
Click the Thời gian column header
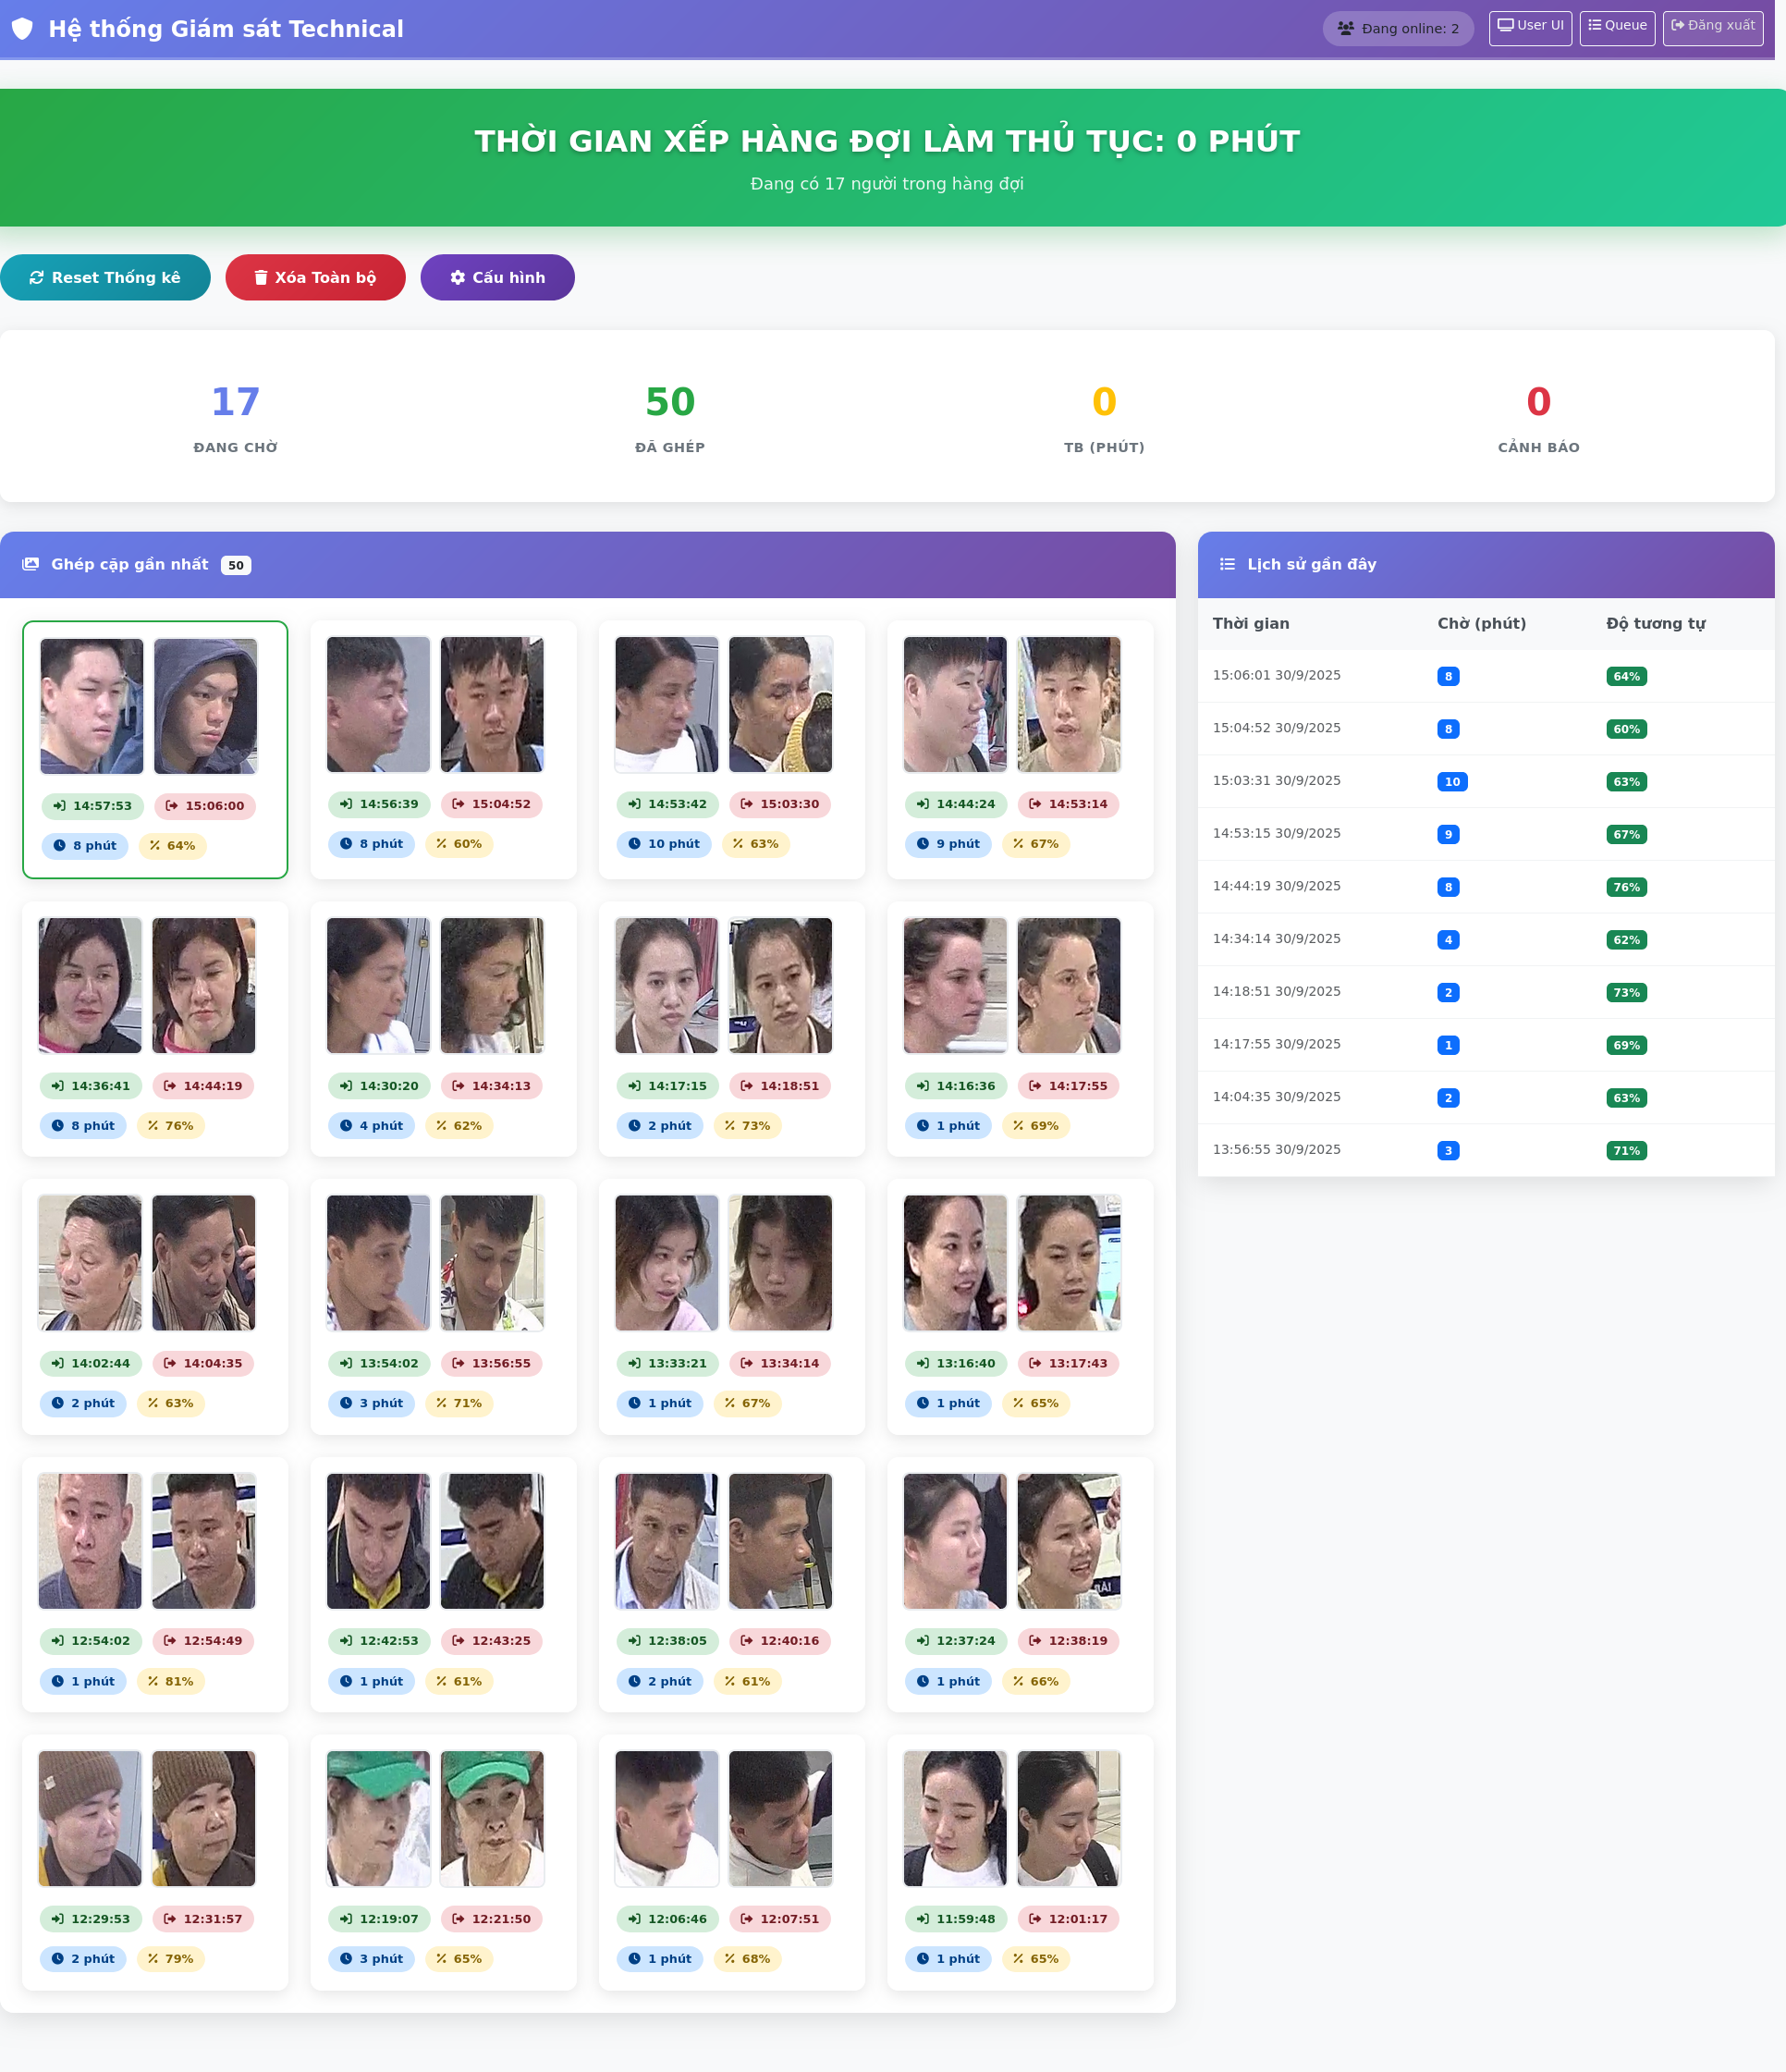(1251, 623)
